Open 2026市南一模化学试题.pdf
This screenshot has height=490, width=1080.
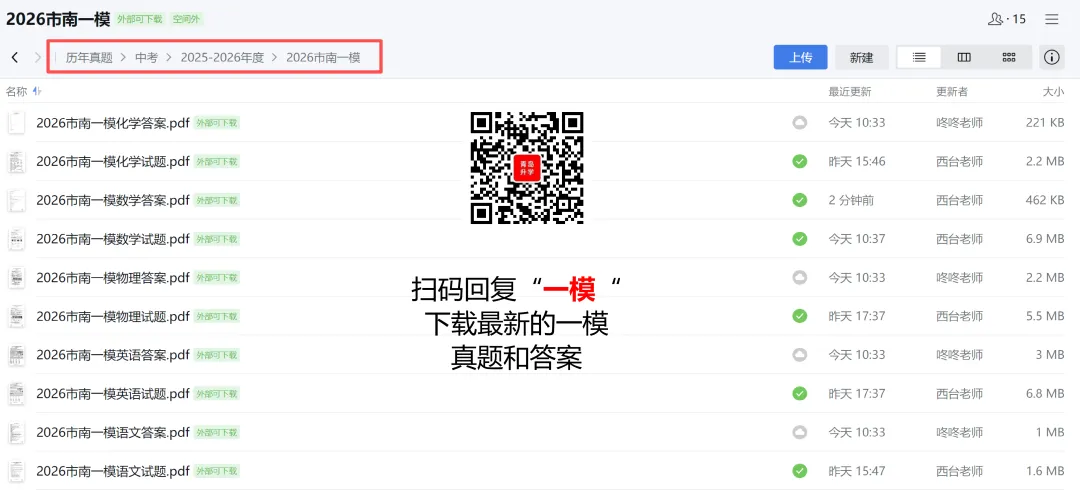[x=112, y=161]
